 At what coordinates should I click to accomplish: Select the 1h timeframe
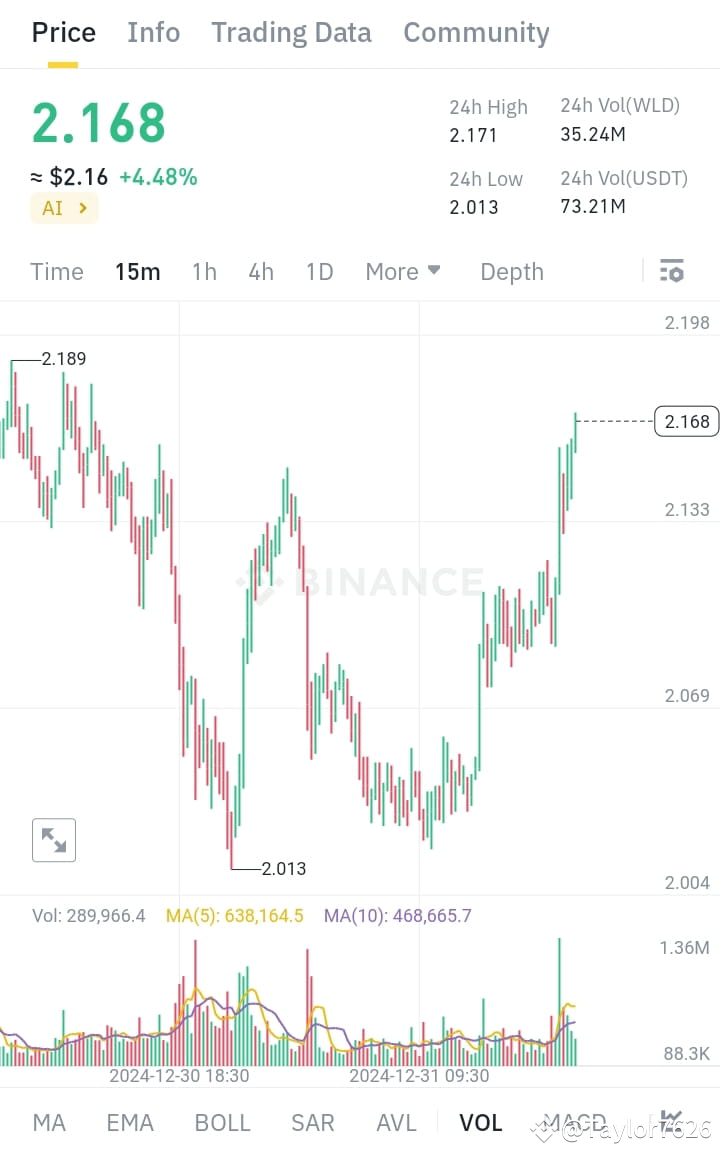(x=203, y=271)
